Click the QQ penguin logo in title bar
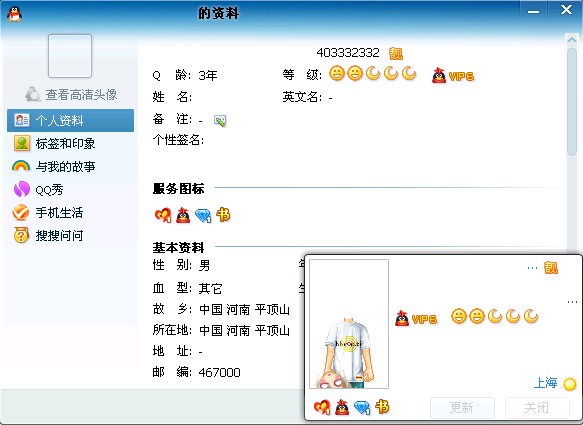This screenshot has width=583, height=425. 15,14
